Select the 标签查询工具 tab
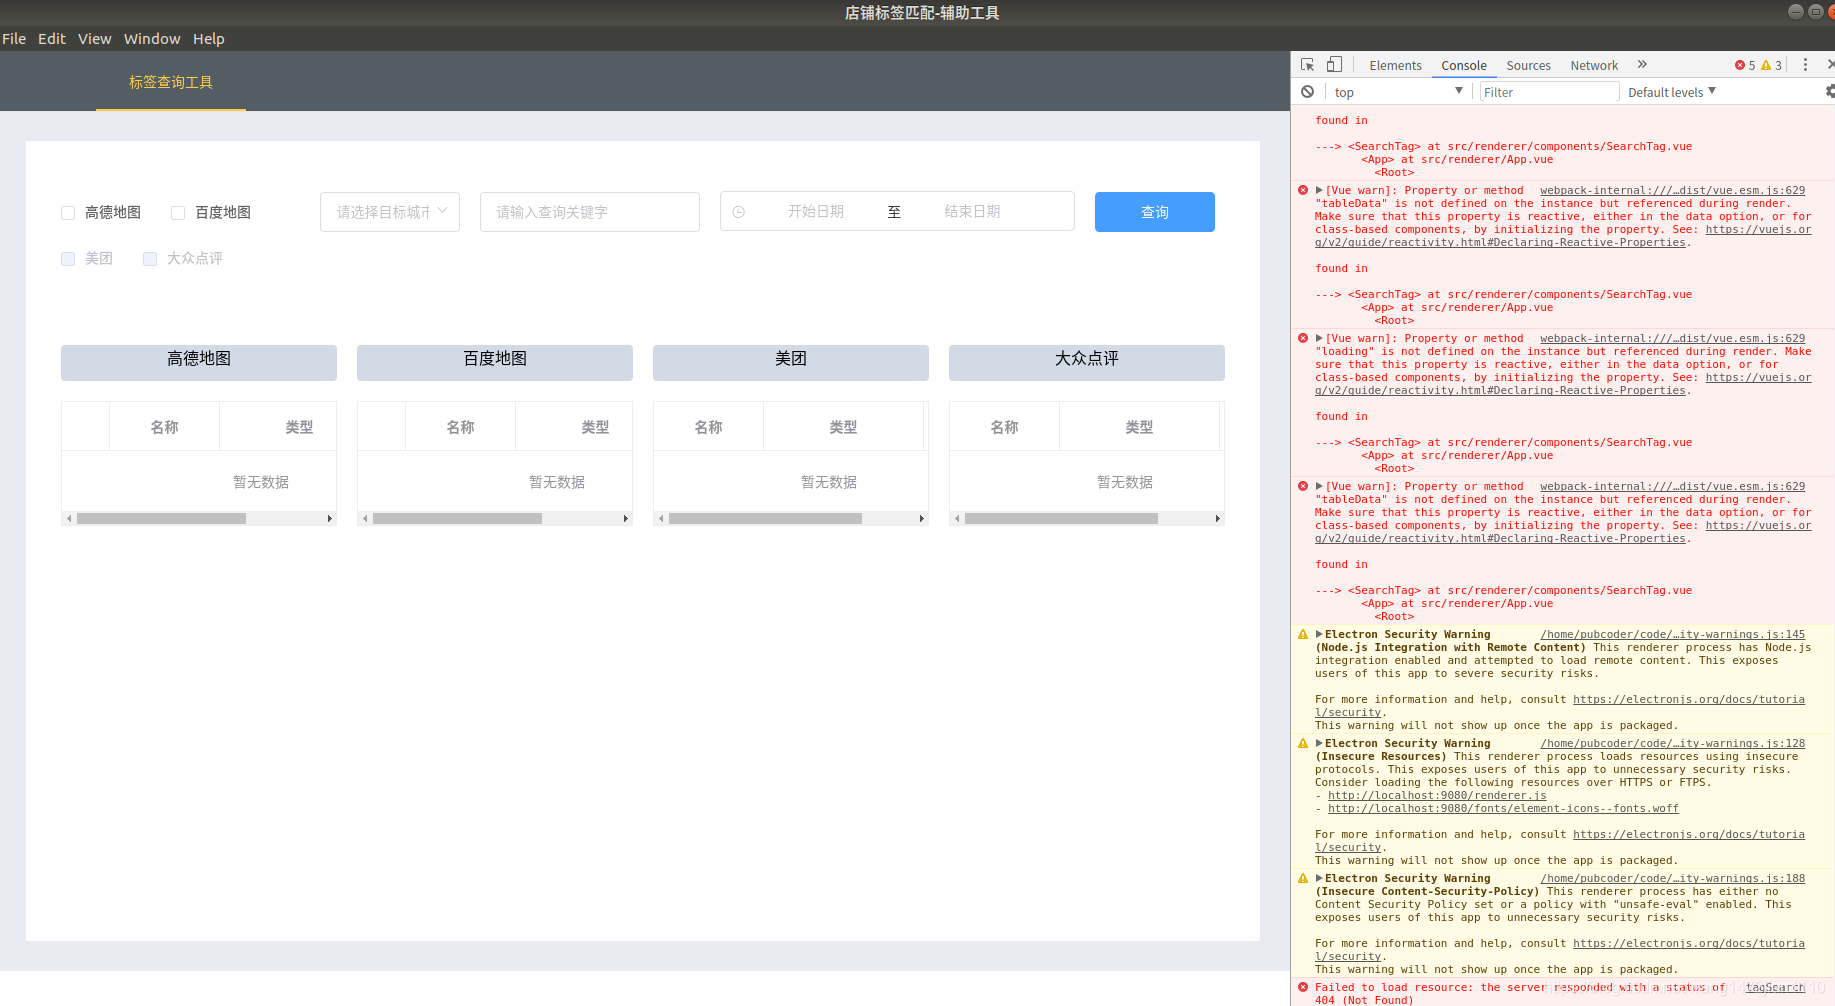 (171, 82)
